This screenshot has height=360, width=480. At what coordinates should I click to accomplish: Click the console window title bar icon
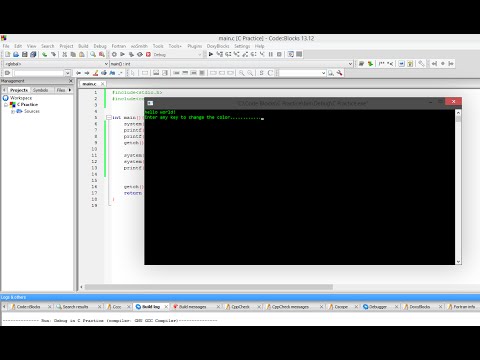pyautogui.click(x=150, y=103)
